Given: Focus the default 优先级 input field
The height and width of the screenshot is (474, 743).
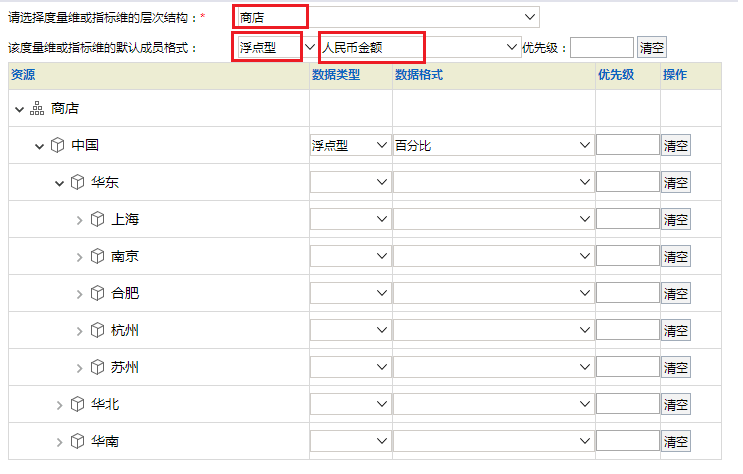Looking at the screenshot, I should (601, 47).
